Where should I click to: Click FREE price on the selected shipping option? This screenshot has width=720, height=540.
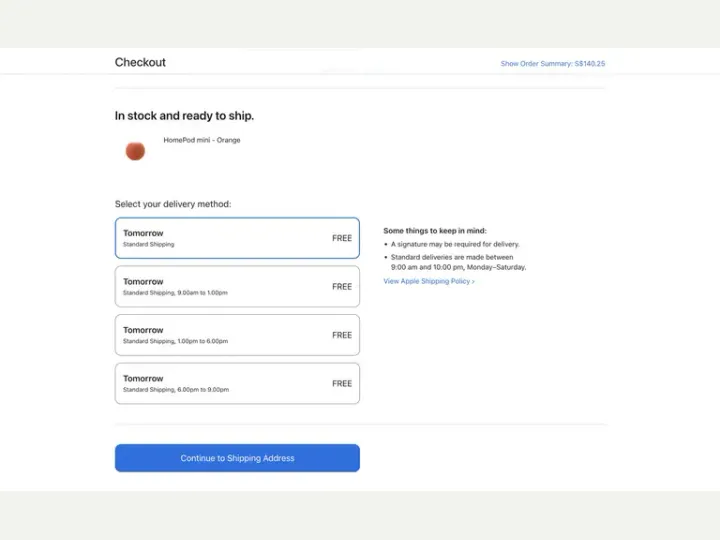pyautogui.click(x=342, y=238)
